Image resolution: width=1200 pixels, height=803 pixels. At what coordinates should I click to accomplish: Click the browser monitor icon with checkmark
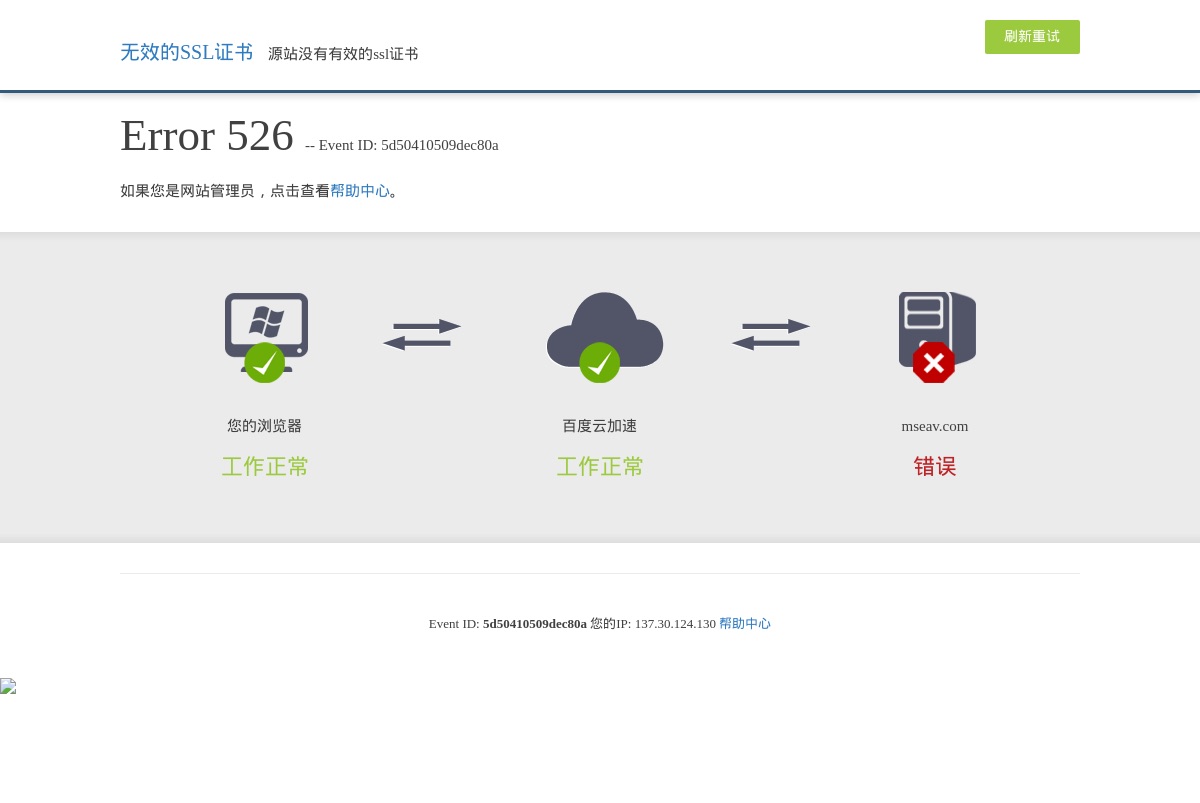click(x=266, y=337)
